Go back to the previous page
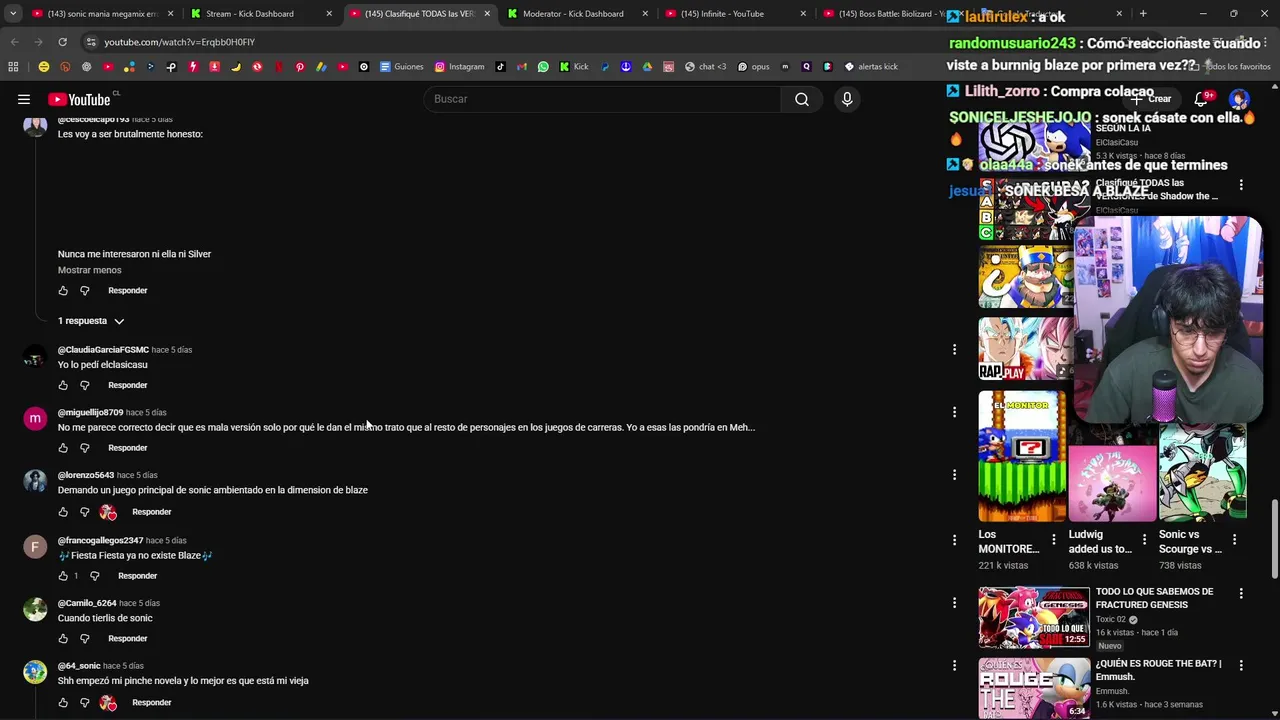This screenshot has width=1280, height=720. coord(14,42)
